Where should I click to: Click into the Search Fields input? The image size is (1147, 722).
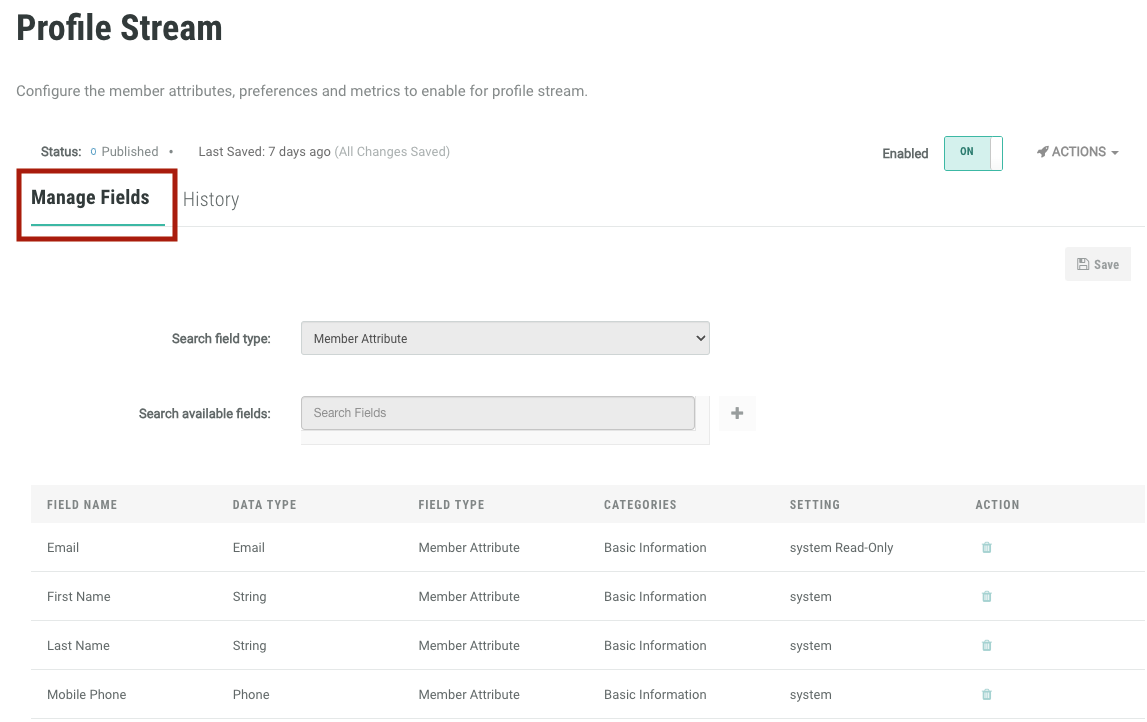point(498,413)
